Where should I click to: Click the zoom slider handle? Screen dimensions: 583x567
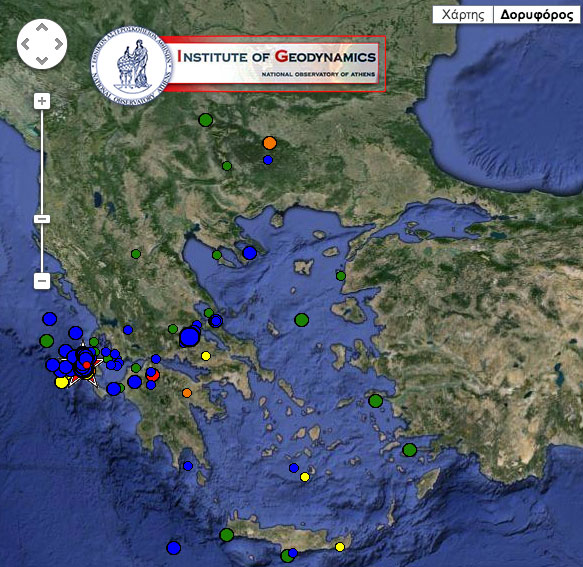(x=42, y=219)
